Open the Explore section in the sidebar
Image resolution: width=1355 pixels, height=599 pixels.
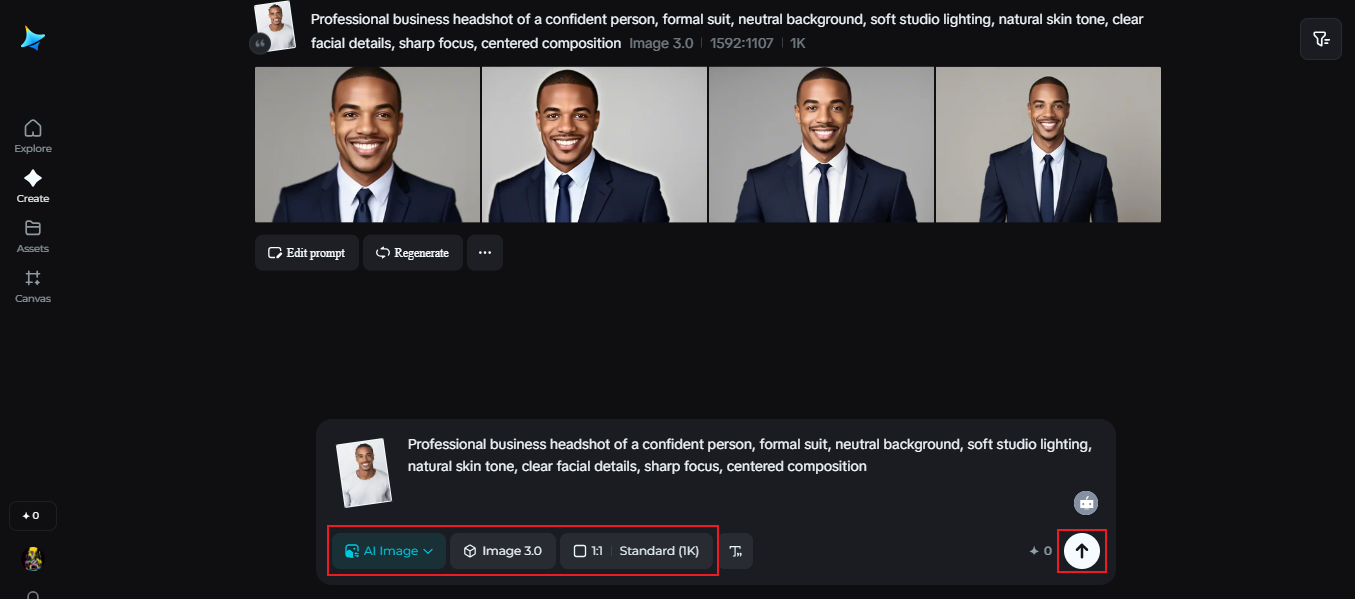[32, 135]
